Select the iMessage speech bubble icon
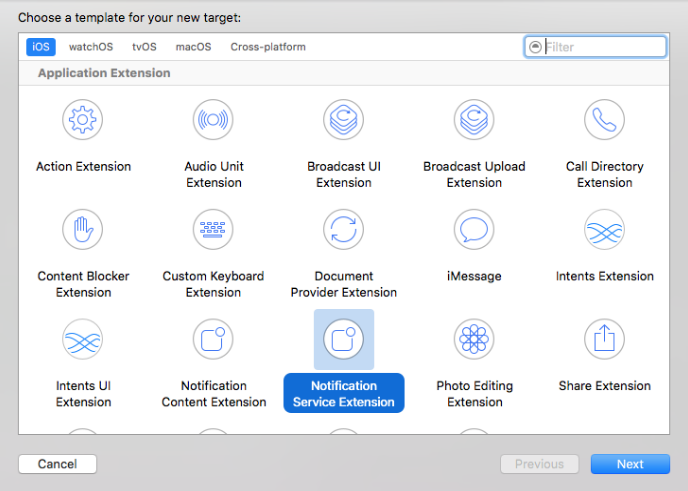The image size is (688, 491). [474, 230]
